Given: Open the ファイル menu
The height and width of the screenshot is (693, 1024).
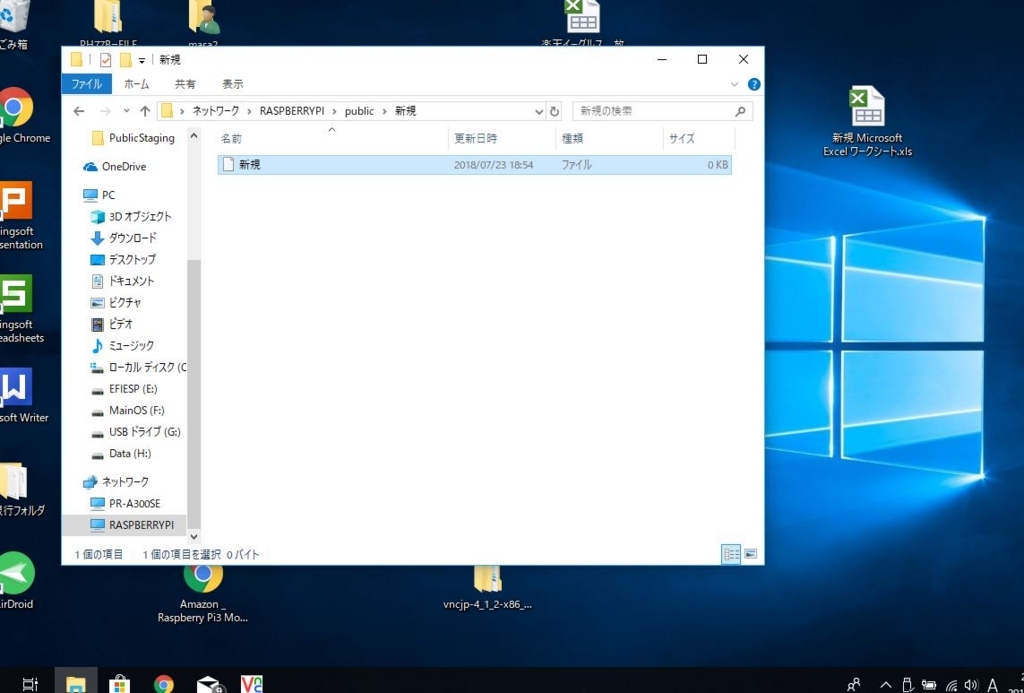Looking at the screenshot, I should (86, 84).
